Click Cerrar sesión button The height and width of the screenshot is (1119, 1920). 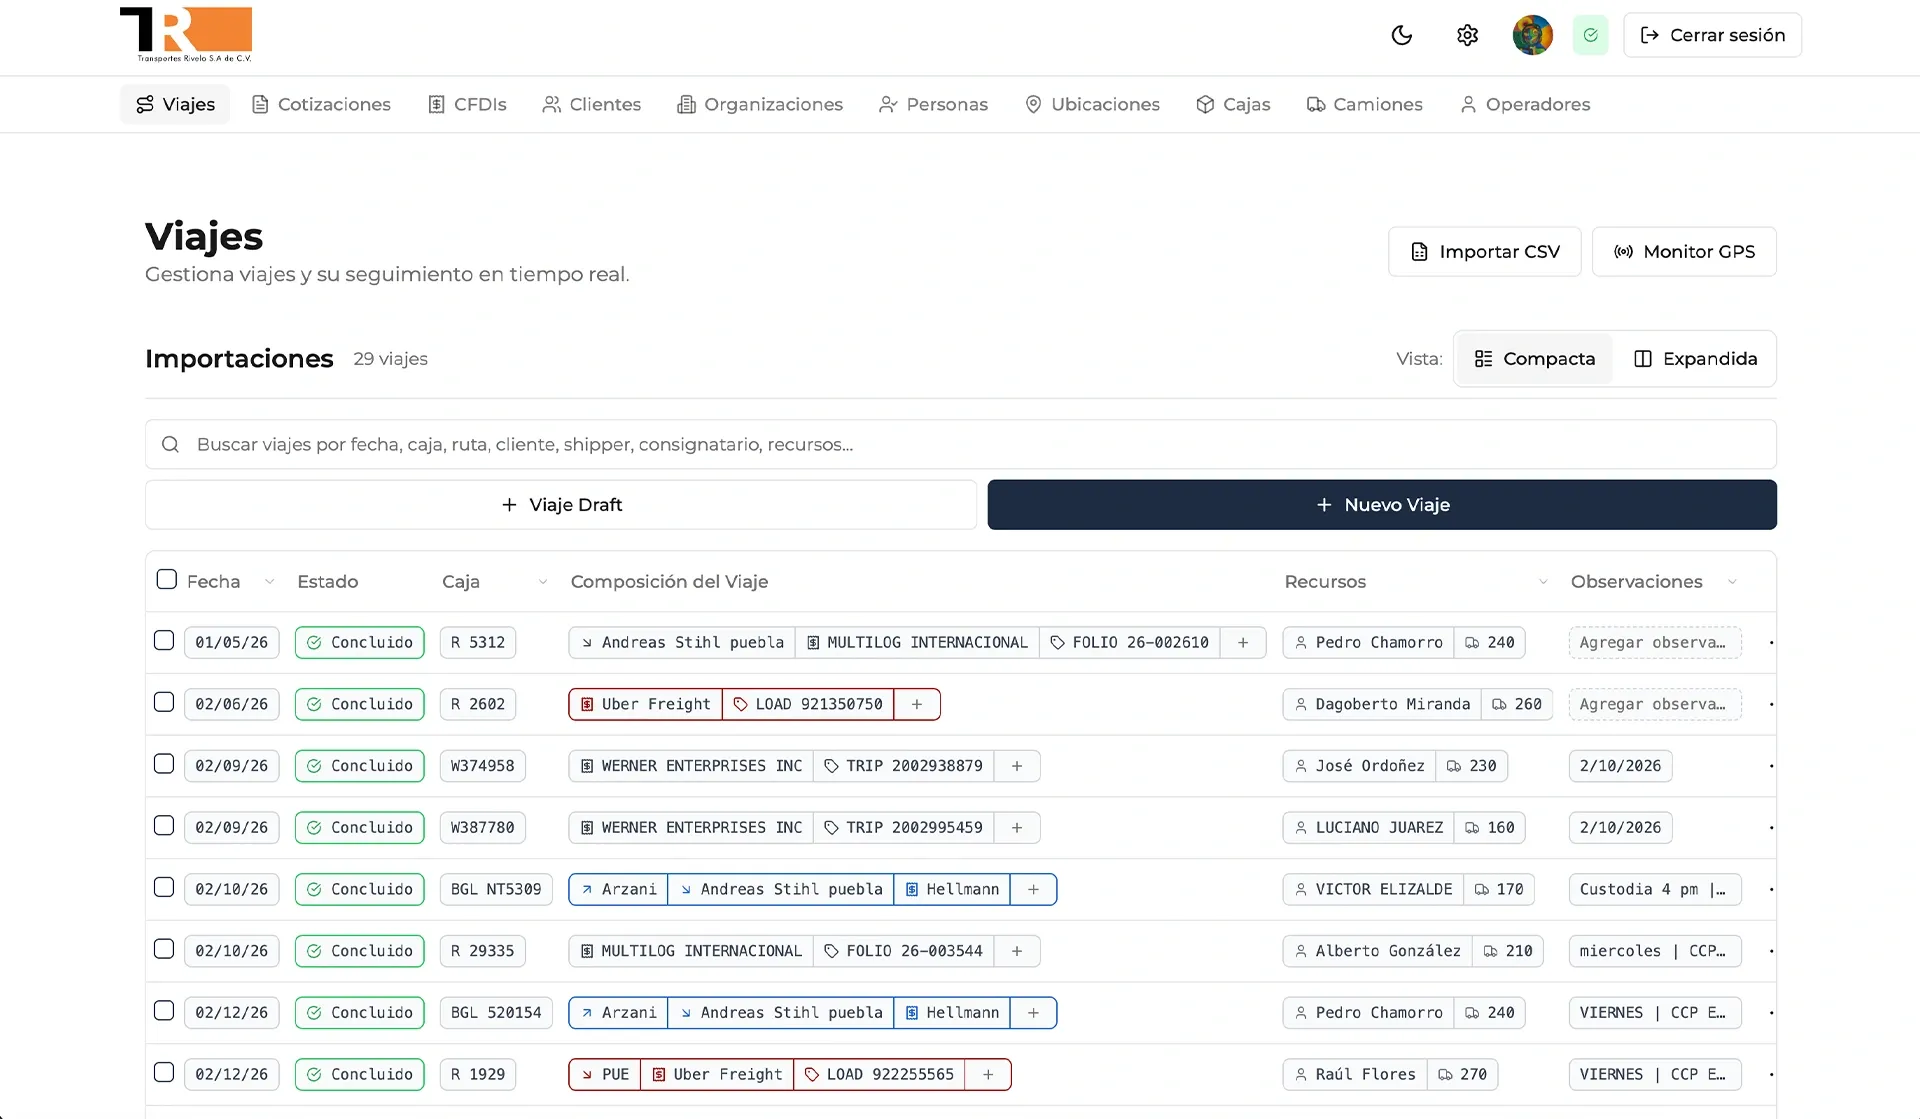click(x=1712, y=35)
